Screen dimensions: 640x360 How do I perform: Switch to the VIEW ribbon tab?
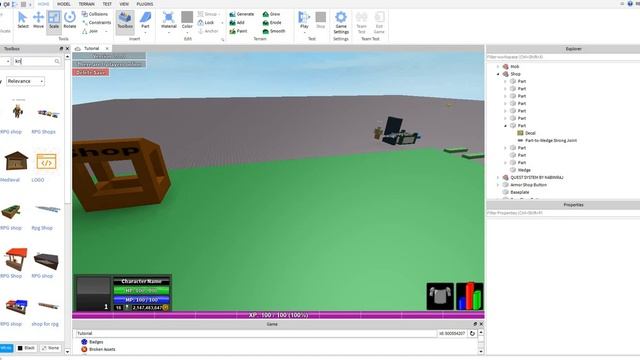(x=124, y=4)
